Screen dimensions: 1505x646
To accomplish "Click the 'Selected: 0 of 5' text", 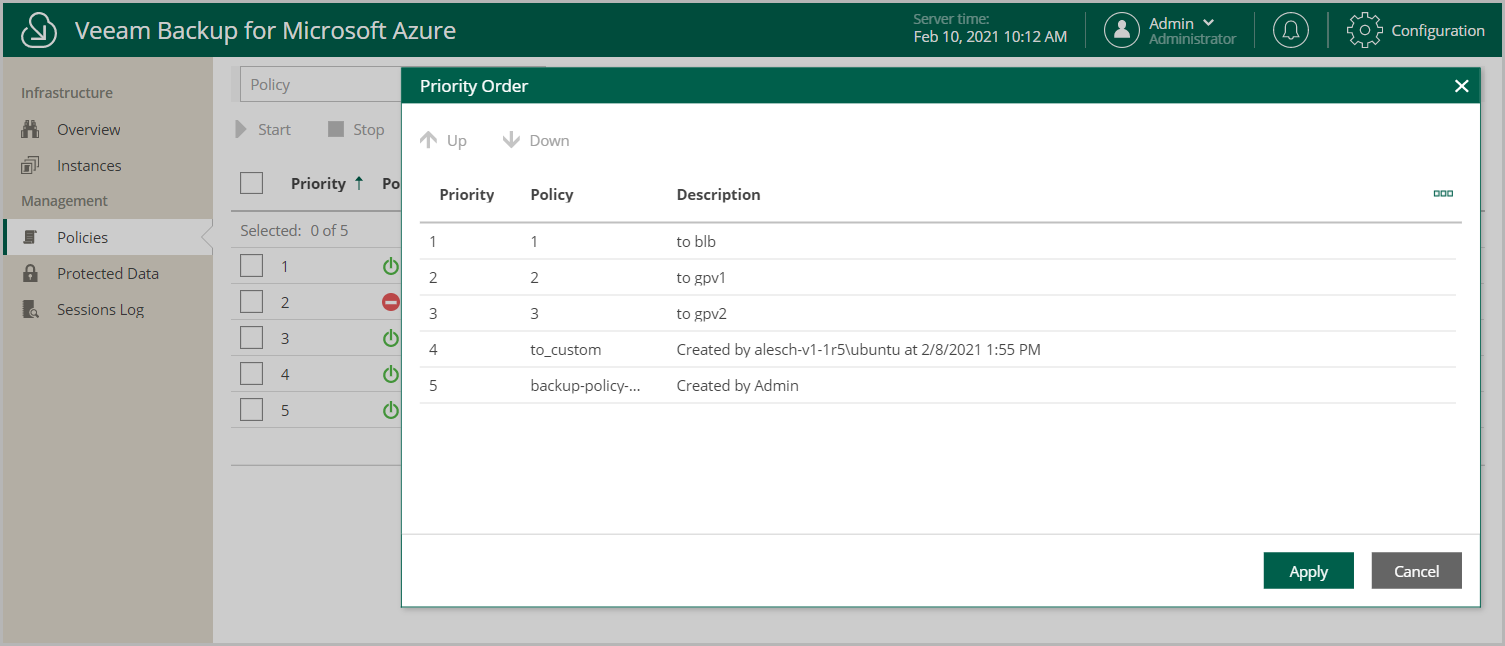I will [294, 230].
